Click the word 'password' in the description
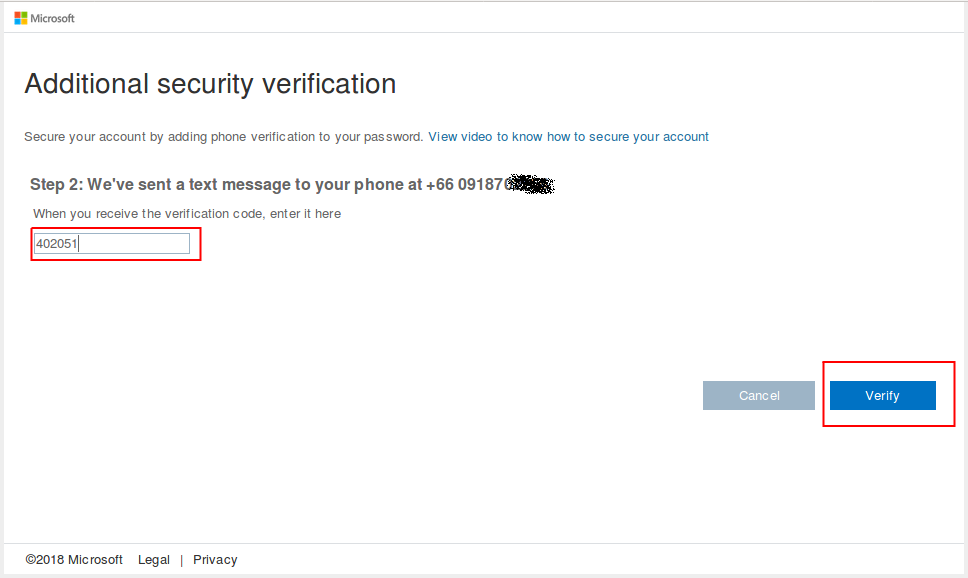This screenshot has height=578, width=968. pyautogui.click(x=393, y=137)
